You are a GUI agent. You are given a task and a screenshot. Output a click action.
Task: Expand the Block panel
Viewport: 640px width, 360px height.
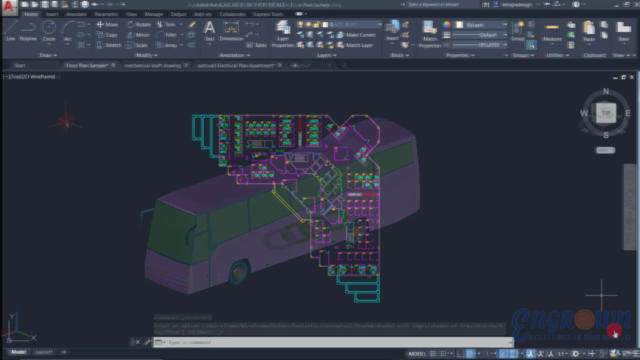[x=399, y=55]
